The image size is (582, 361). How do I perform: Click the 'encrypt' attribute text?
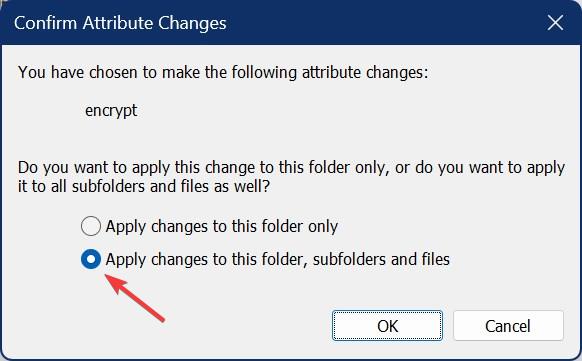pos(111,111)
